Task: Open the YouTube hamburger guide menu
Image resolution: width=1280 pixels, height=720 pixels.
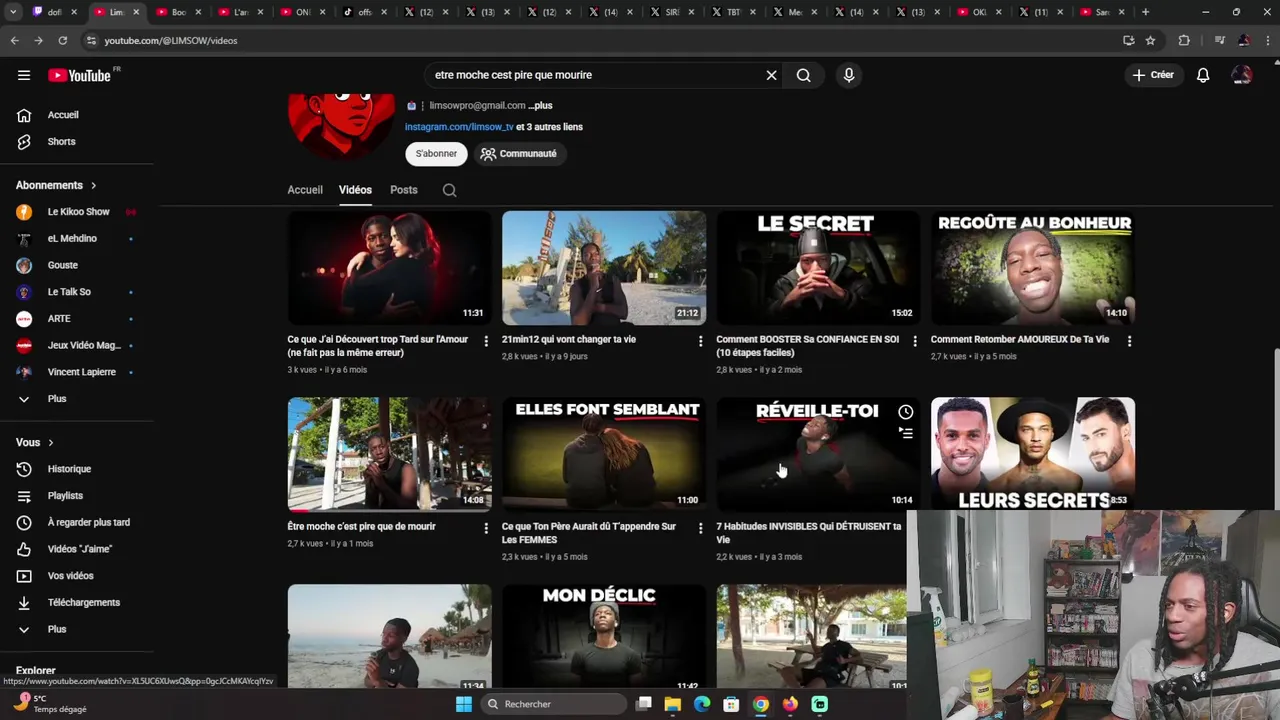Action: [24, 75]
